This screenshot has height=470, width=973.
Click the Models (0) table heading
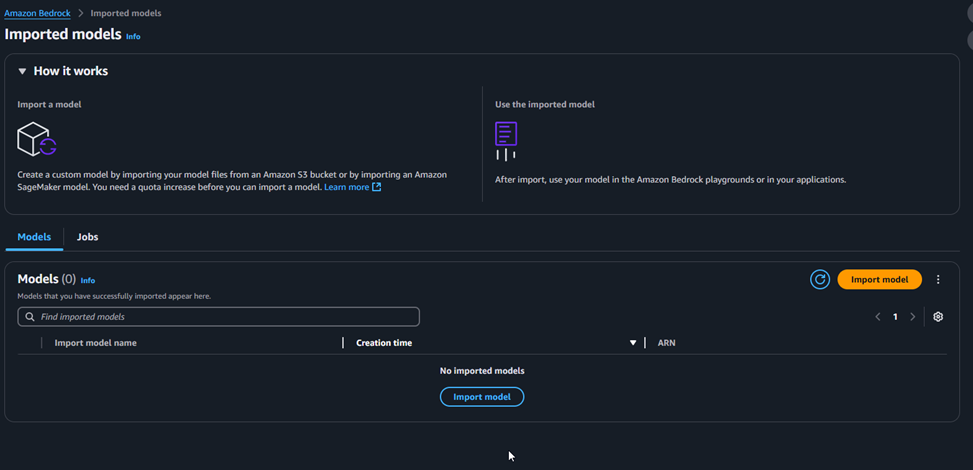47,279
